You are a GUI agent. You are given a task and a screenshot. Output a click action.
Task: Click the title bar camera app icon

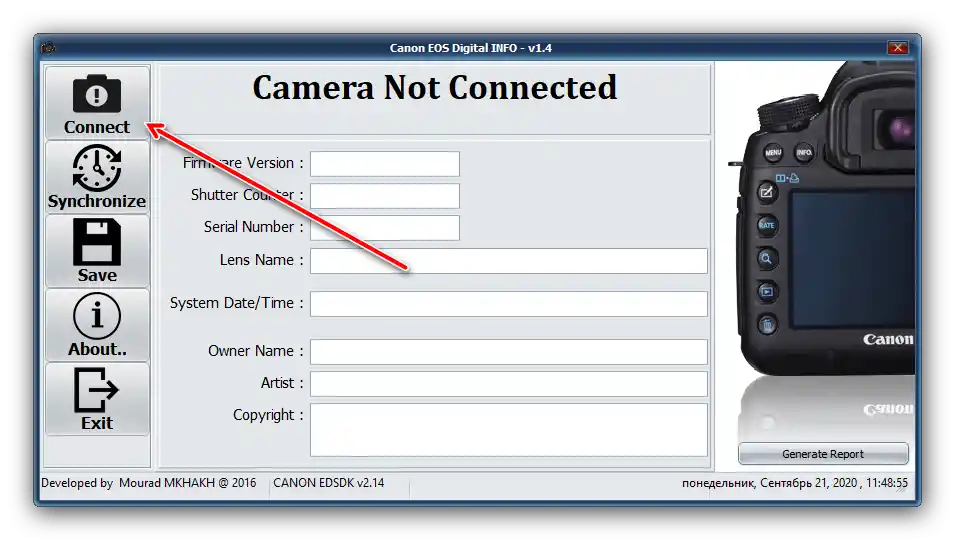pyautogui.click(x=49, y=47)
